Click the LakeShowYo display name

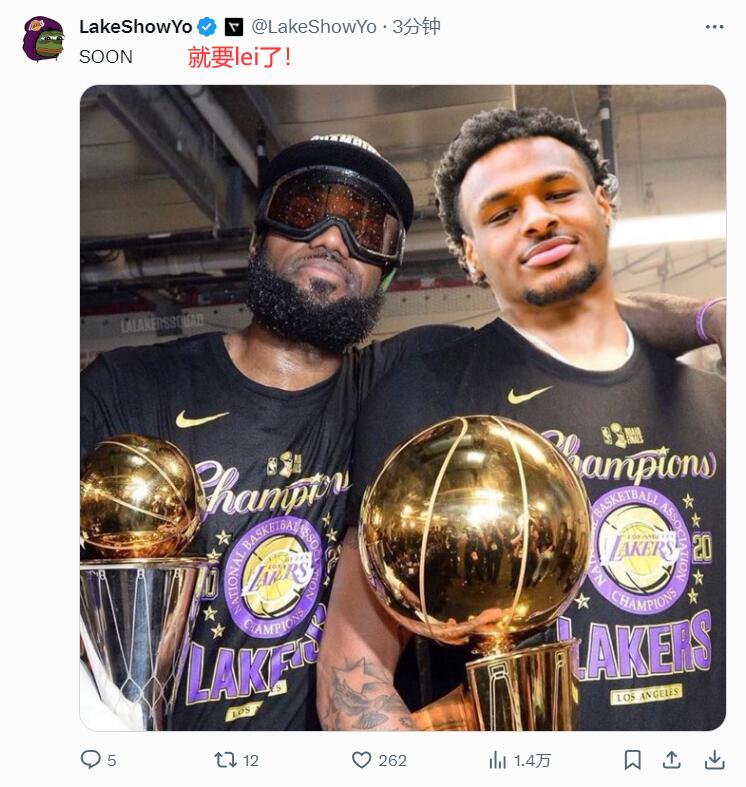pyautogui.click(x=135, y=27)
